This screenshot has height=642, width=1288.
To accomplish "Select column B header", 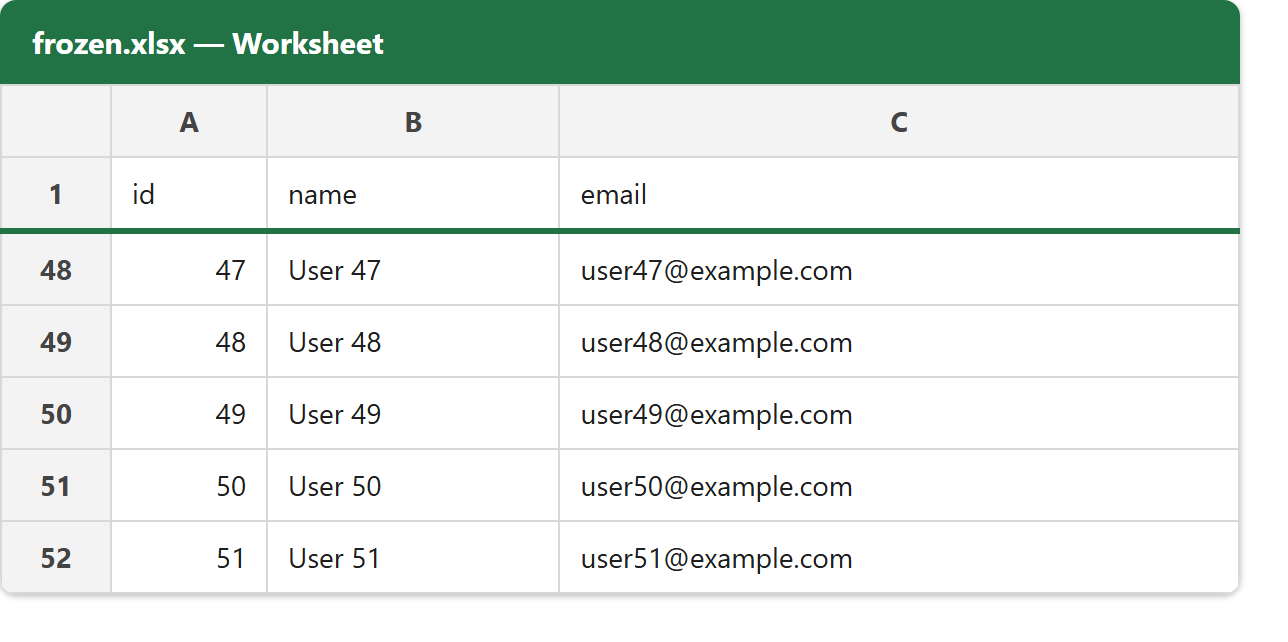I will pyautogui.click(x=413, y=121).
